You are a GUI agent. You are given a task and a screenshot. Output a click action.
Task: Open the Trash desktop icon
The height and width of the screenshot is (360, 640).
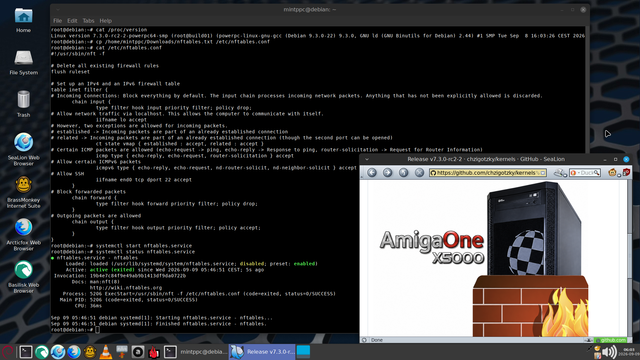point(23,104)
